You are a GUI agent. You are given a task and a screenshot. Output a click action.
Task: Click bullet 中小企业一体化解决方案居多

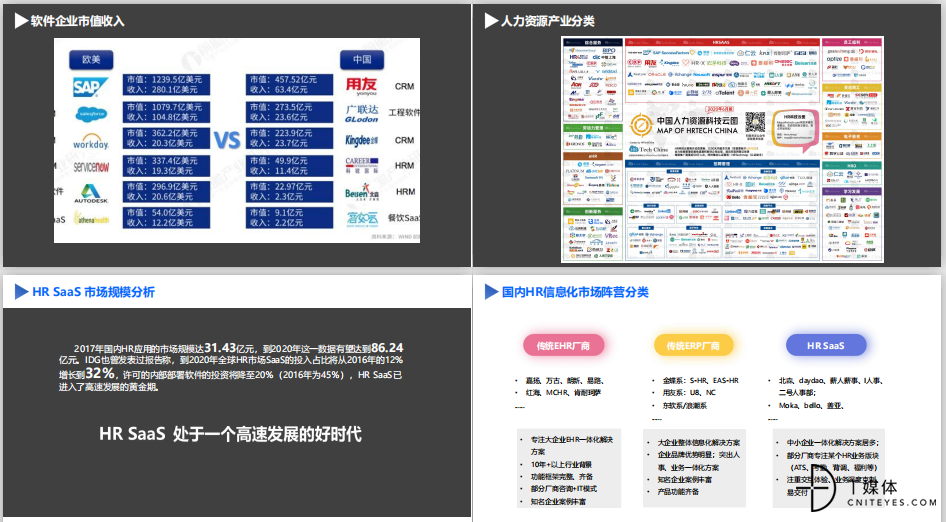click(833, 443)
